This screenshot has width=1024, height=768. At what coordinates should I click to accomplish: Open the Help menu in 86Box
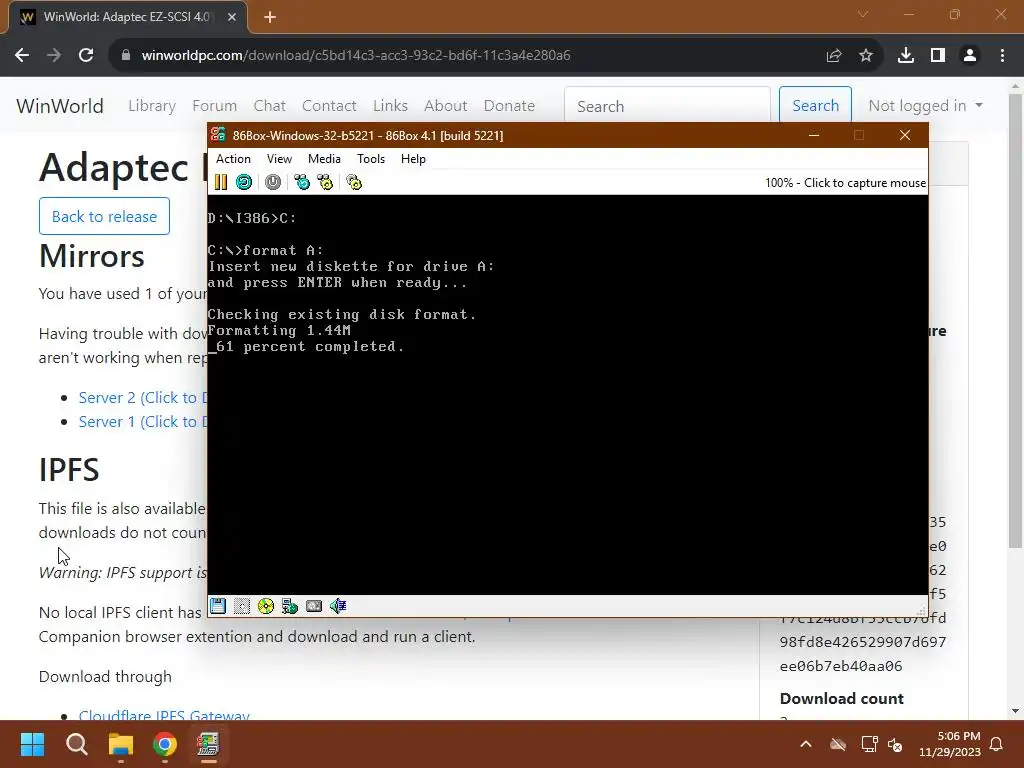point(413,159)
